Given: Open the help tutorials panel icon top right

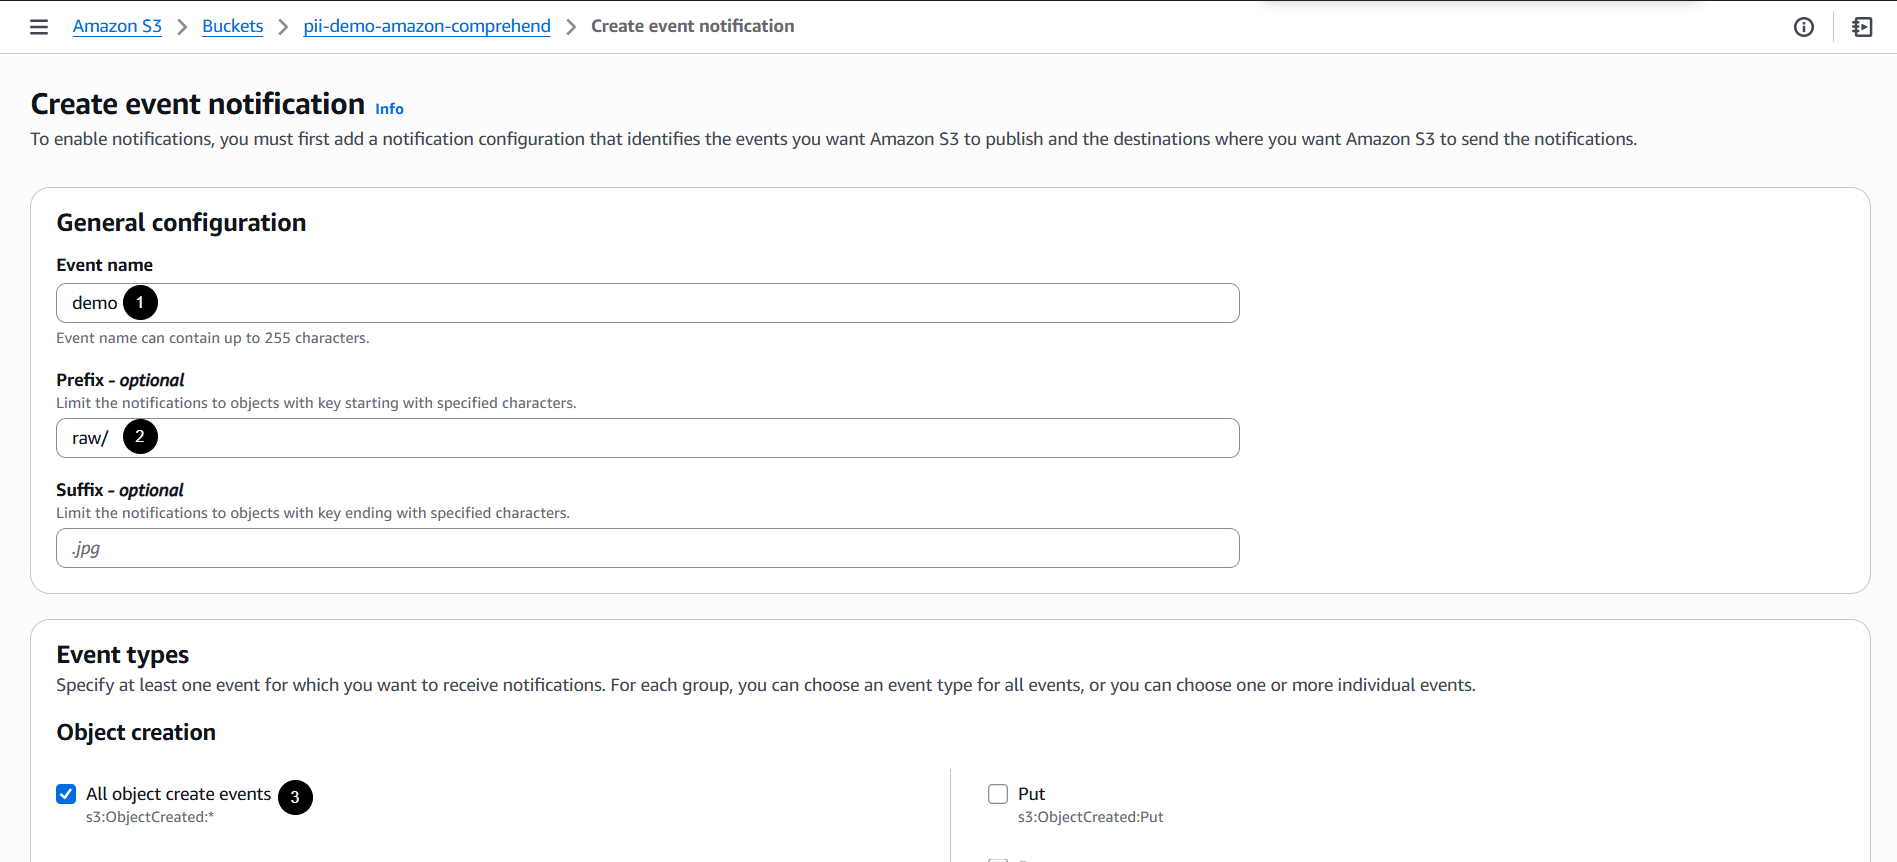Looking at the screenshot, I should tap(1861, 27).
